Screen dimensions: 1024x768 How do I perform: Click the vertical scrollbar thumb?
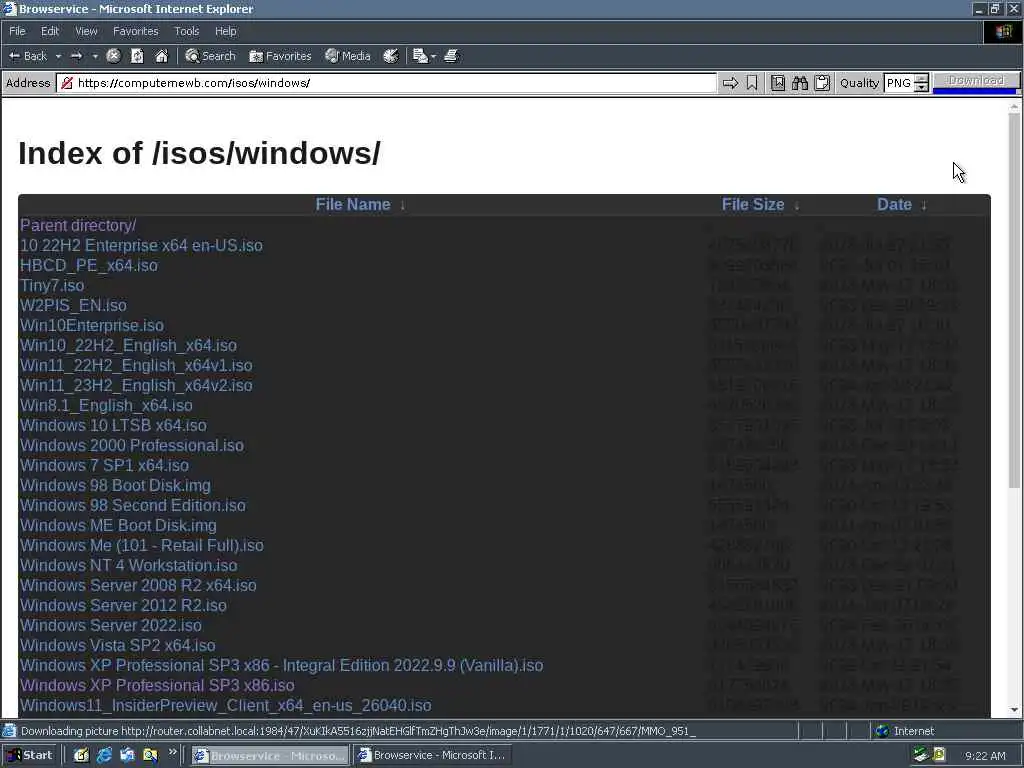[1014, 300]
